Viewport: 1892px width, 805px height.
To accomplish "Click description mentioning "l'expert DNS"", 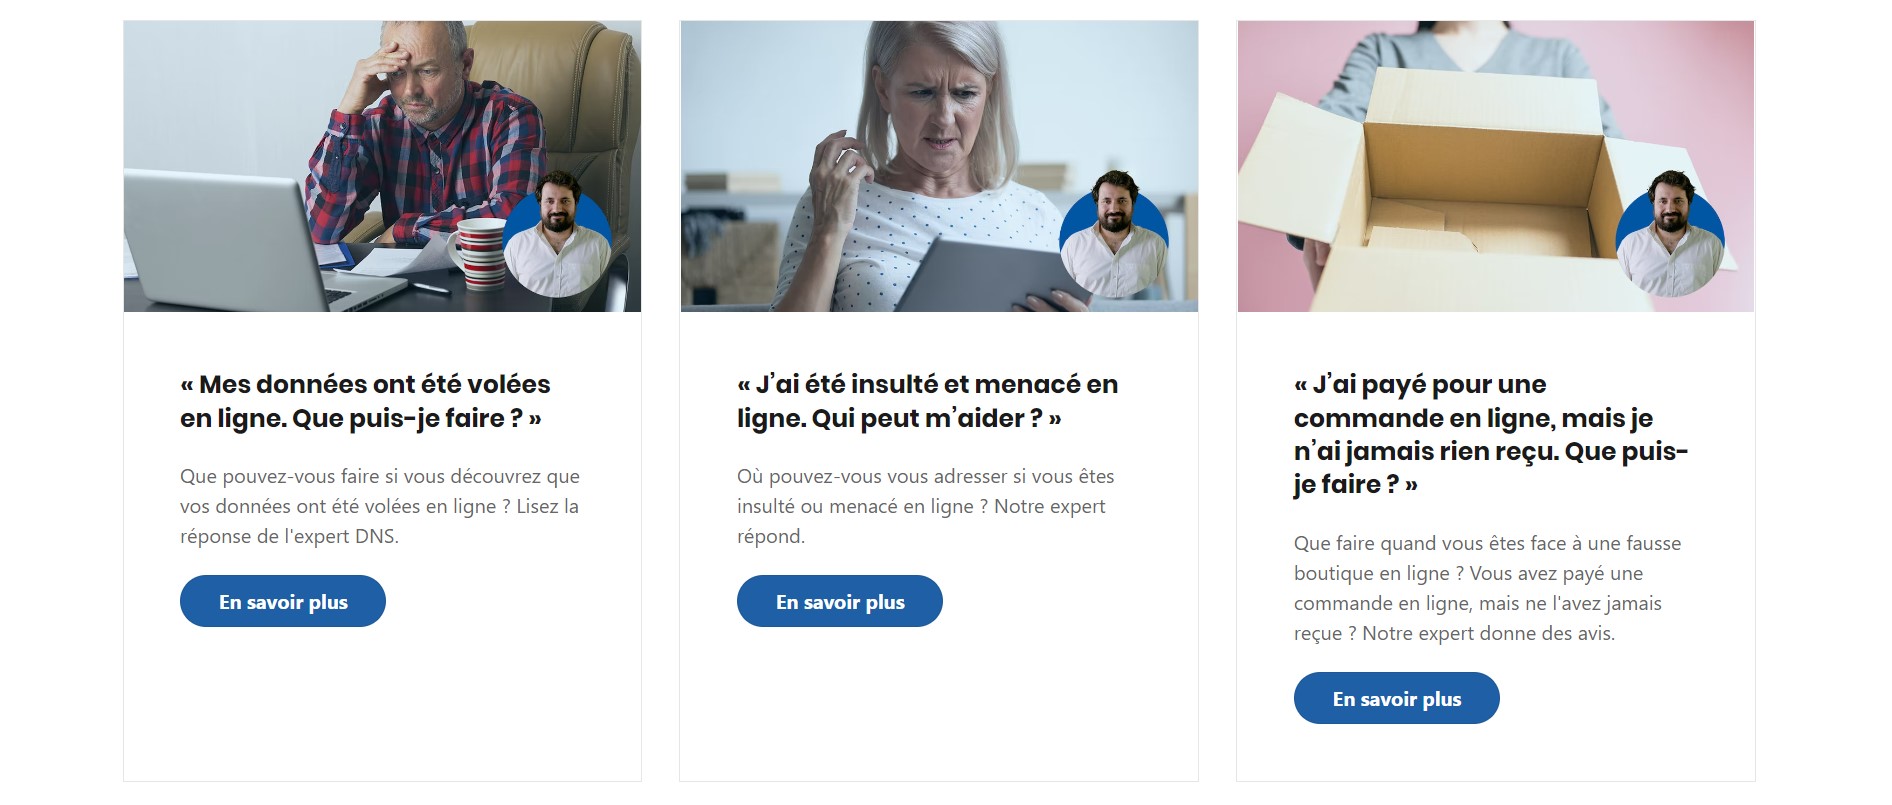I will point(380,506).
